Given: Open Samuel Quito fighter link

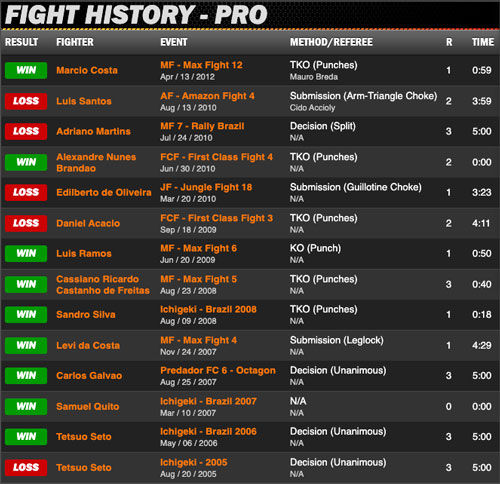Looking at the screenshot, I should (88, 406).
